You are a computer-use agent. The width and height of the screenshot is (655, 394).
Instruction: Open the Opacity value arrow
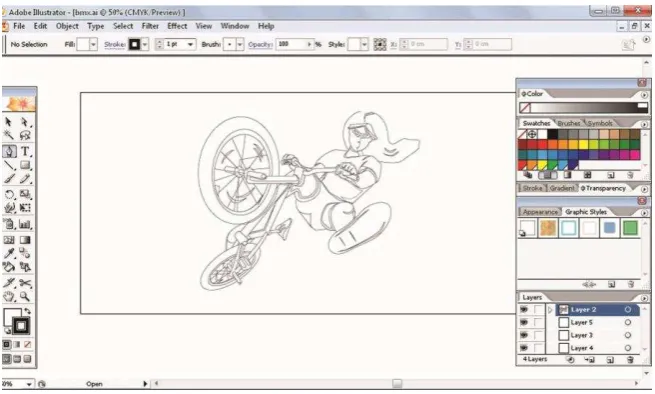click(310, 44)
